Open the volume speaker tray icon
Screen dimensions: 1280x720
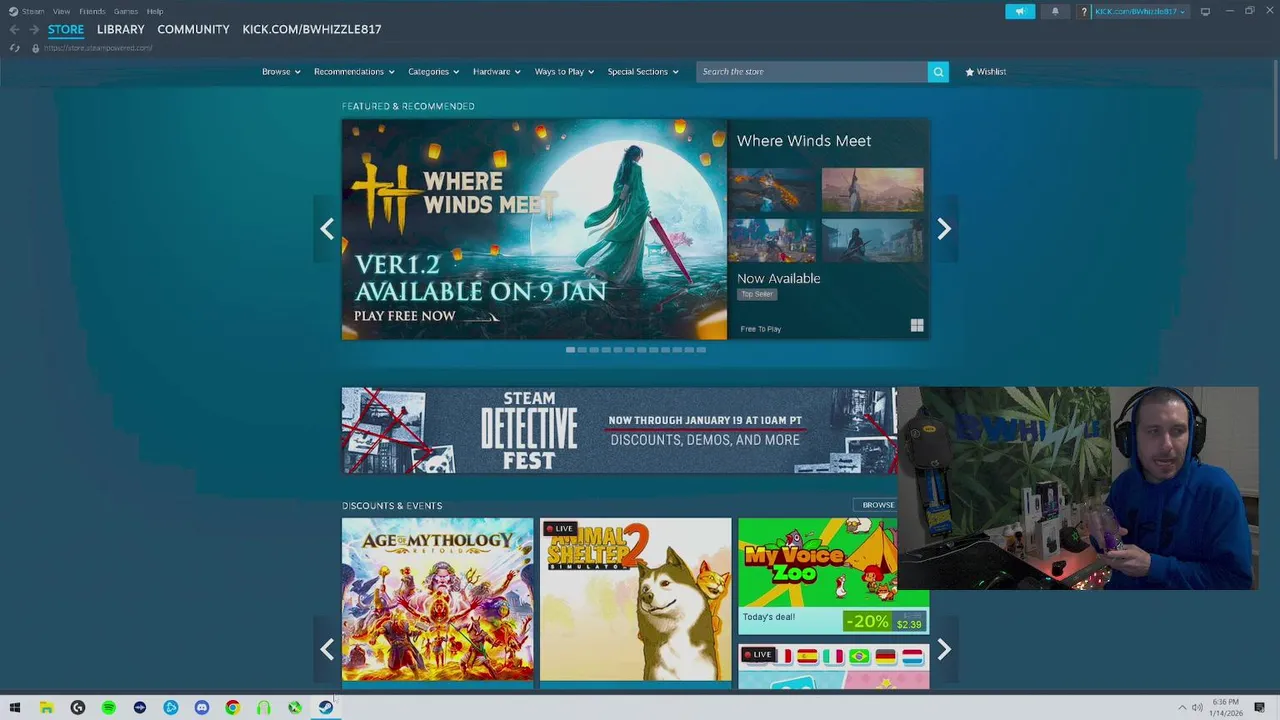(x=1197, y=708)
